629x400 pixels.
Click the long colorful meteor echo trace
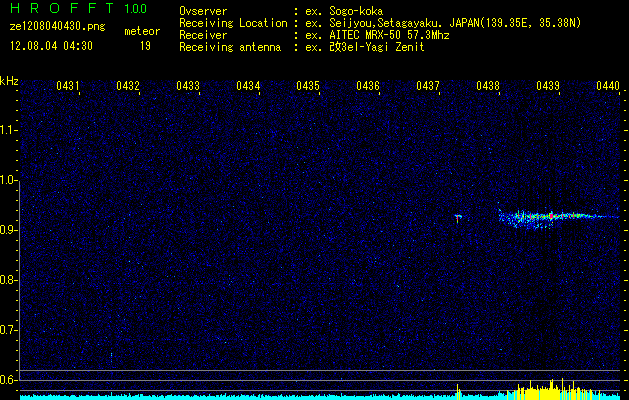coord(550,216)
